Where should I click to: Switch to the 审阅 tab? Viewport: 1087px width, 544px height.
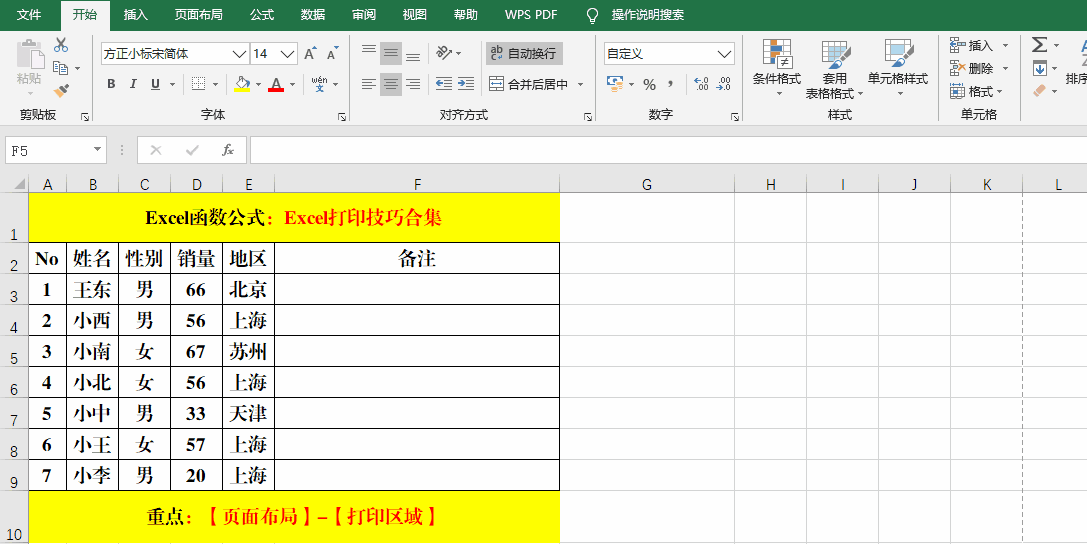coord(364,15)
